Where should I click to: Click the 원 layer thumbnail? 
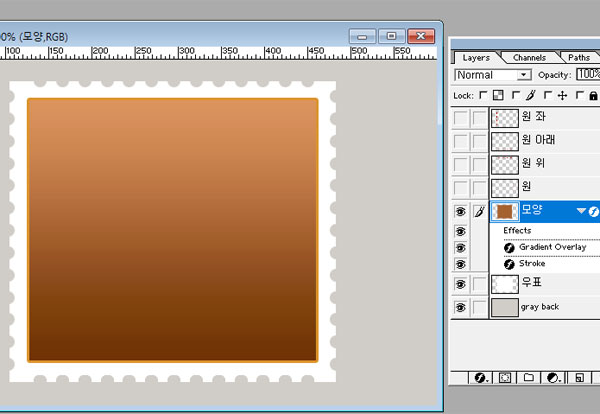(x=505, y=188)
